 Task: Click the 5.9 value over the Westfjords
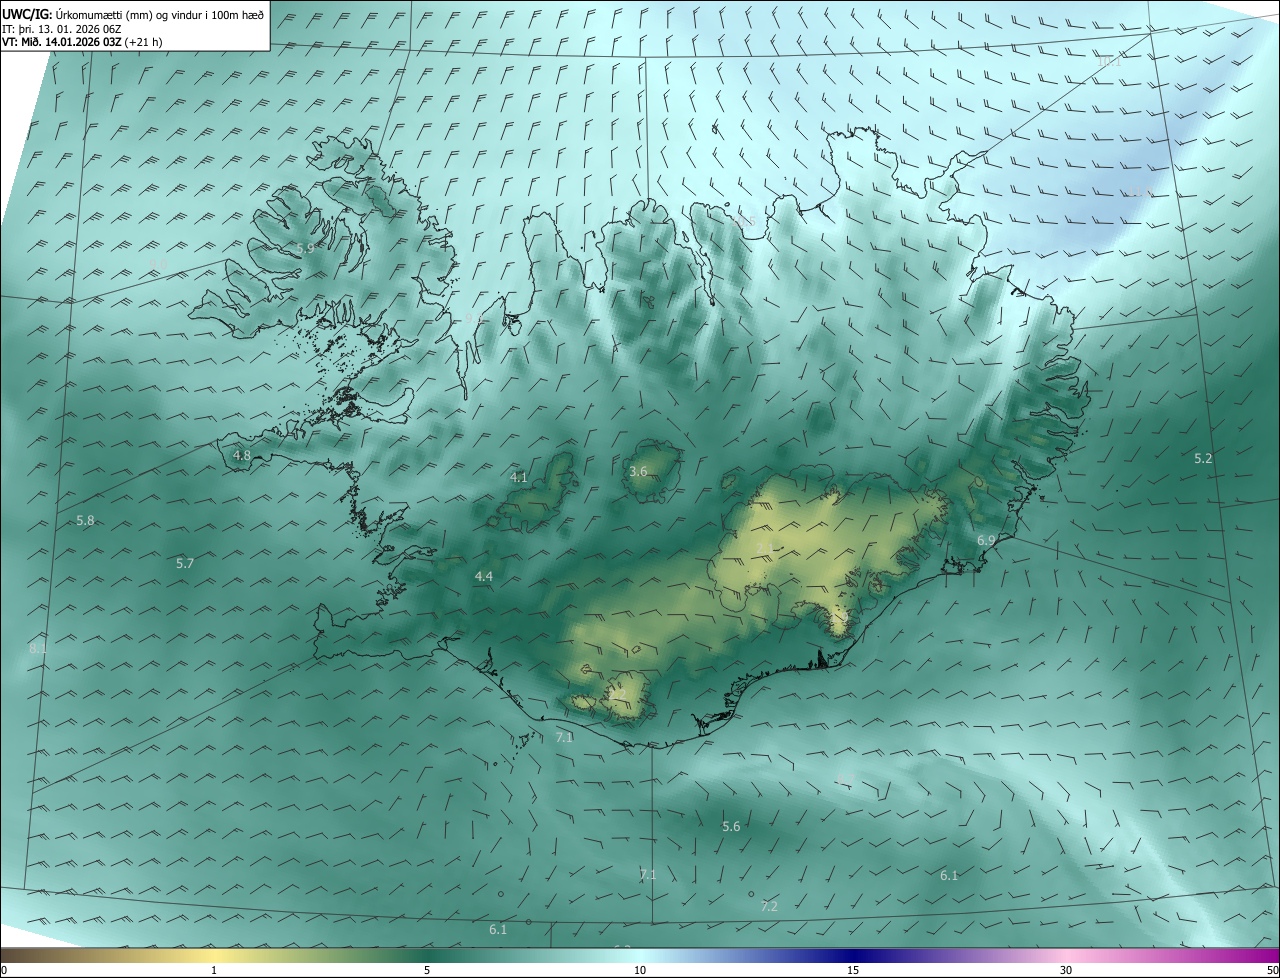pyautogui.click(x=305, y=248)
